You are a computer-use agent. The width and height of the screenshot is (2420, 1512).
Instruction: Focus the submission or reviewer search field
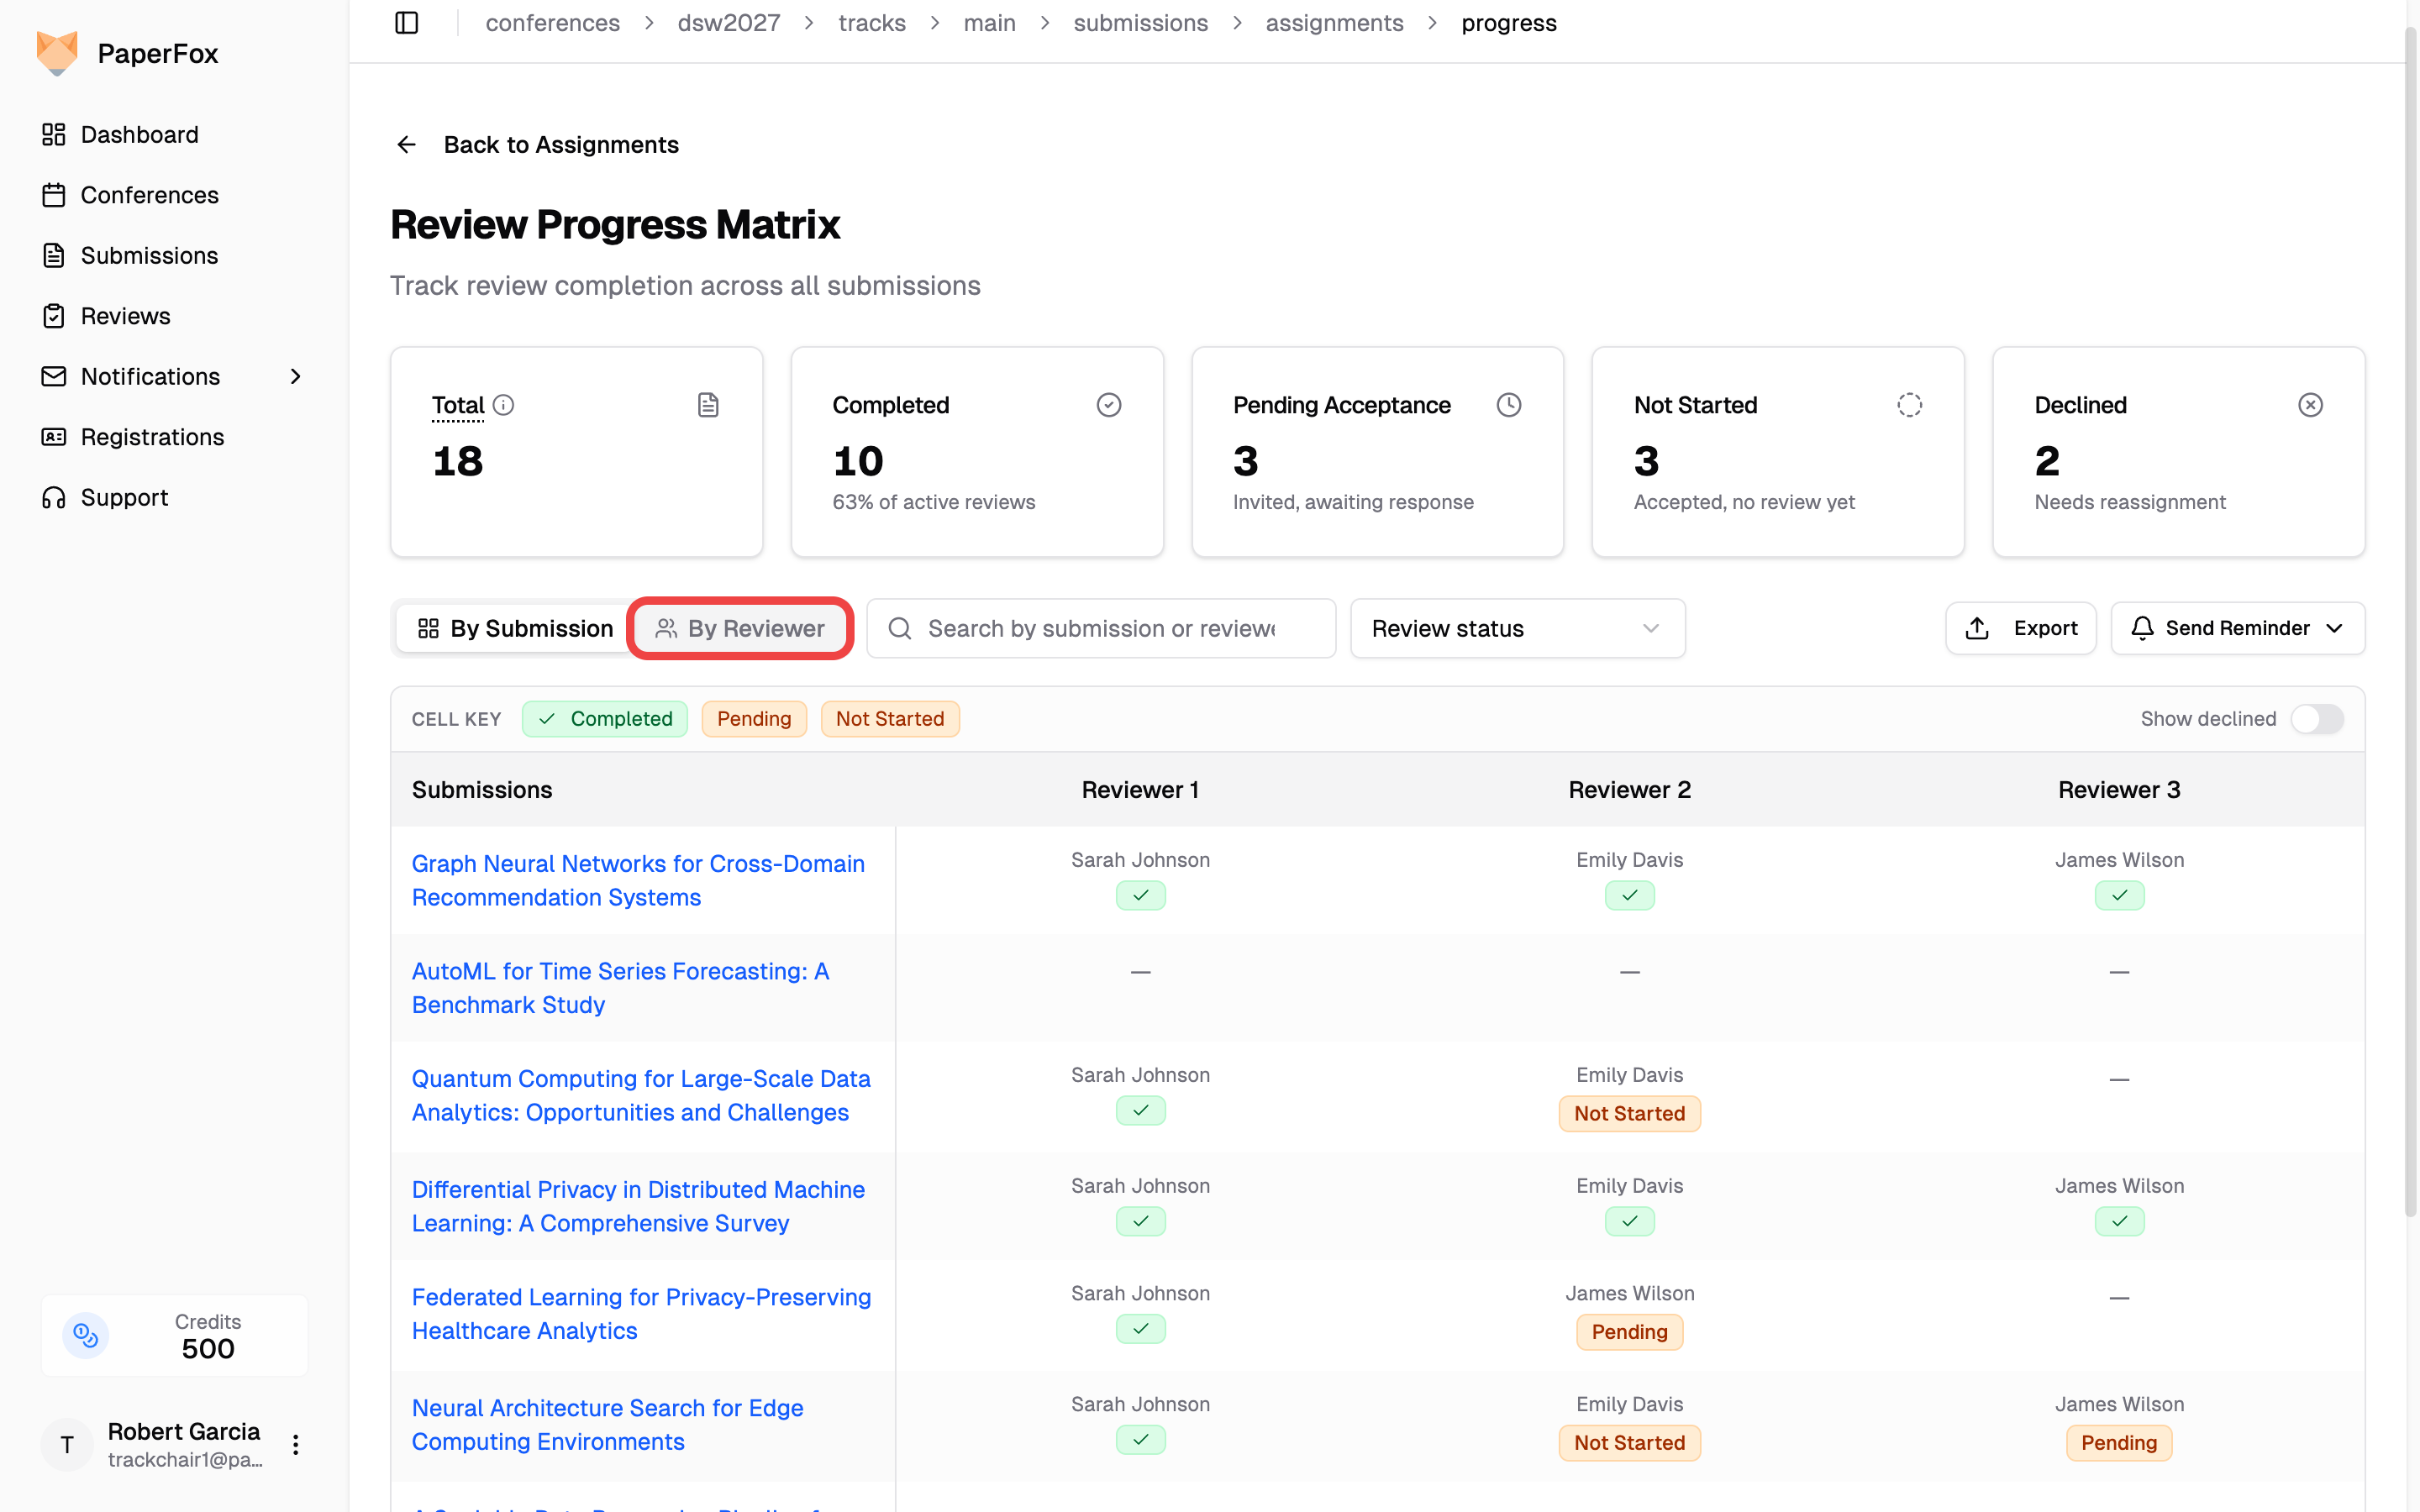click(x=1101, y=628)
